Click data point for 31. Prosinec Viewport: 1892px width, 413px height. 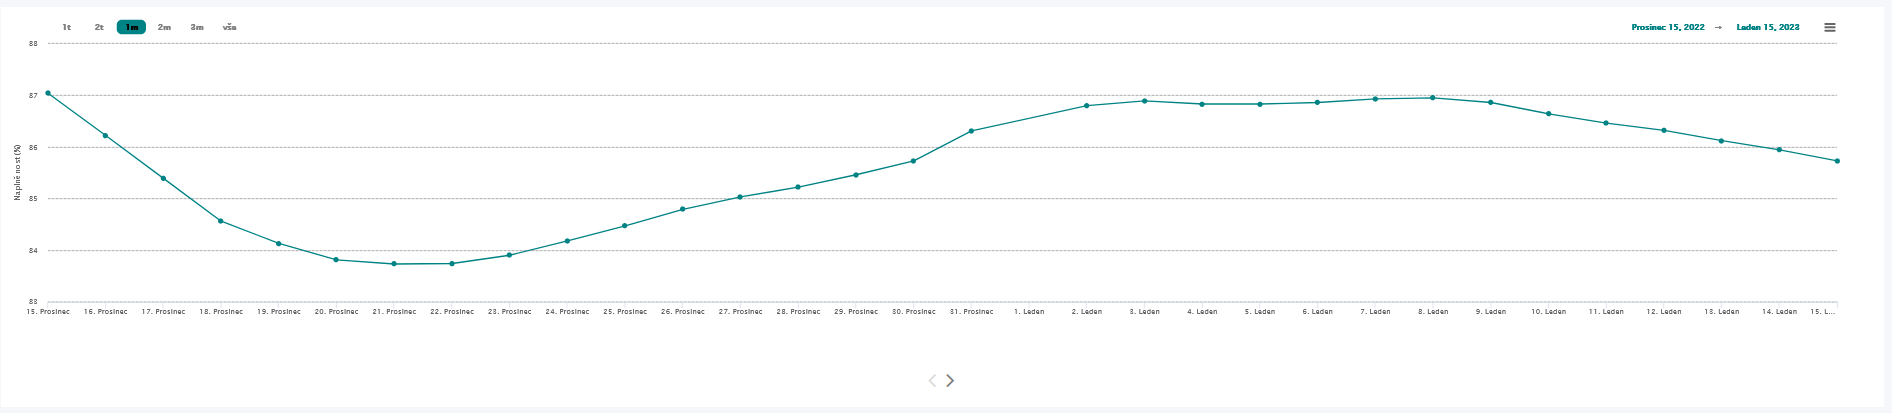pos(971,131)
